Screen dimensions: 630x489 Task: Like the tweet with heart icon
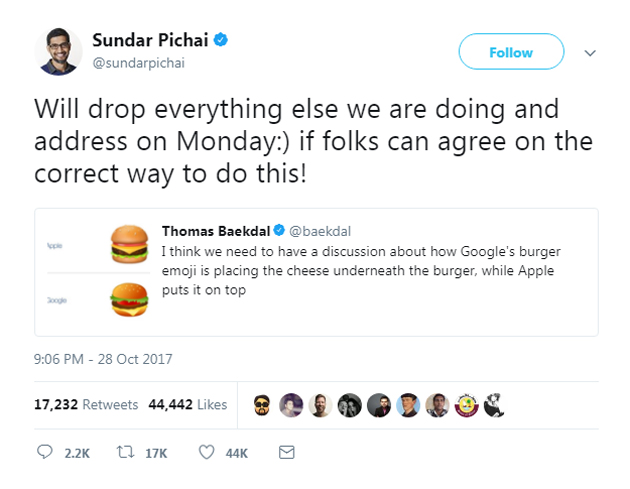tap(207, 453)
